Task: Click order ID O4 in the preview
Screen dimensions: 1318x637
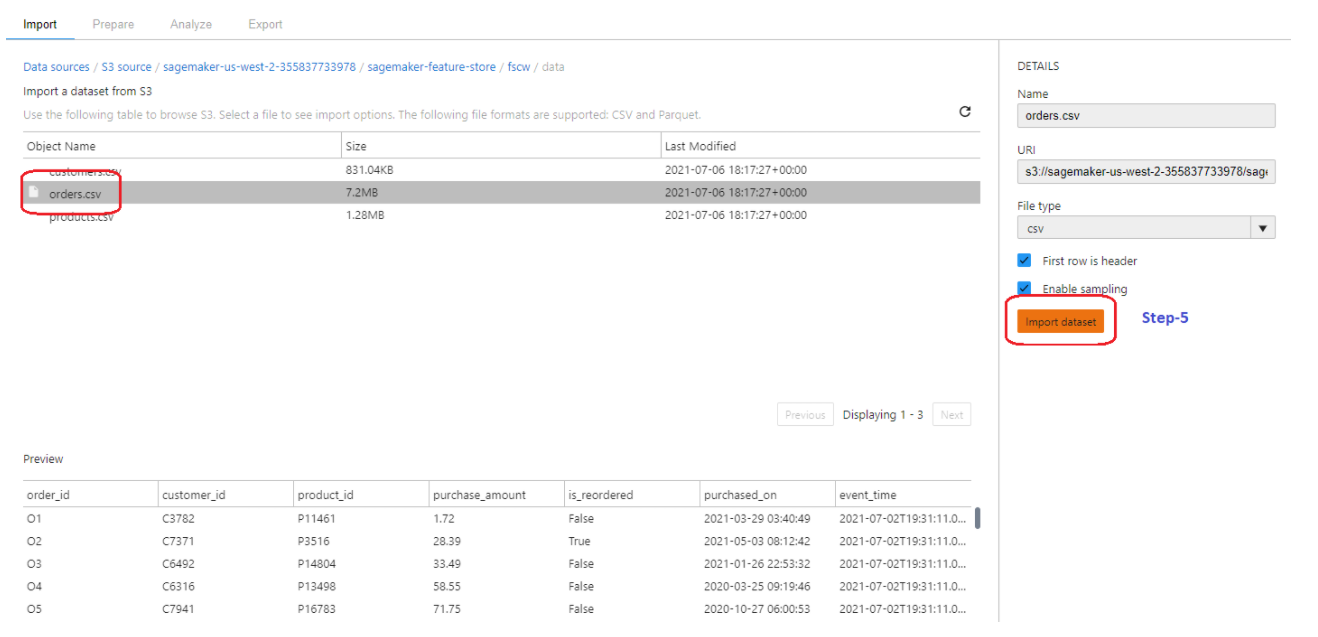Action: pyautogui.click(x=34, y=586)
